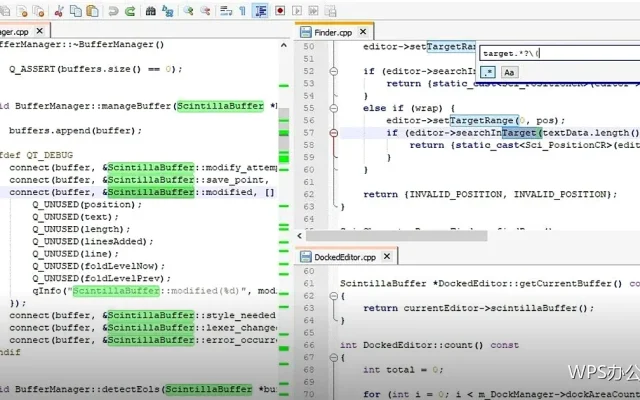Click 'Q_UNUSED(foldLevelPrev);' line
Screen dimensions: 640x400
[101, 278]
